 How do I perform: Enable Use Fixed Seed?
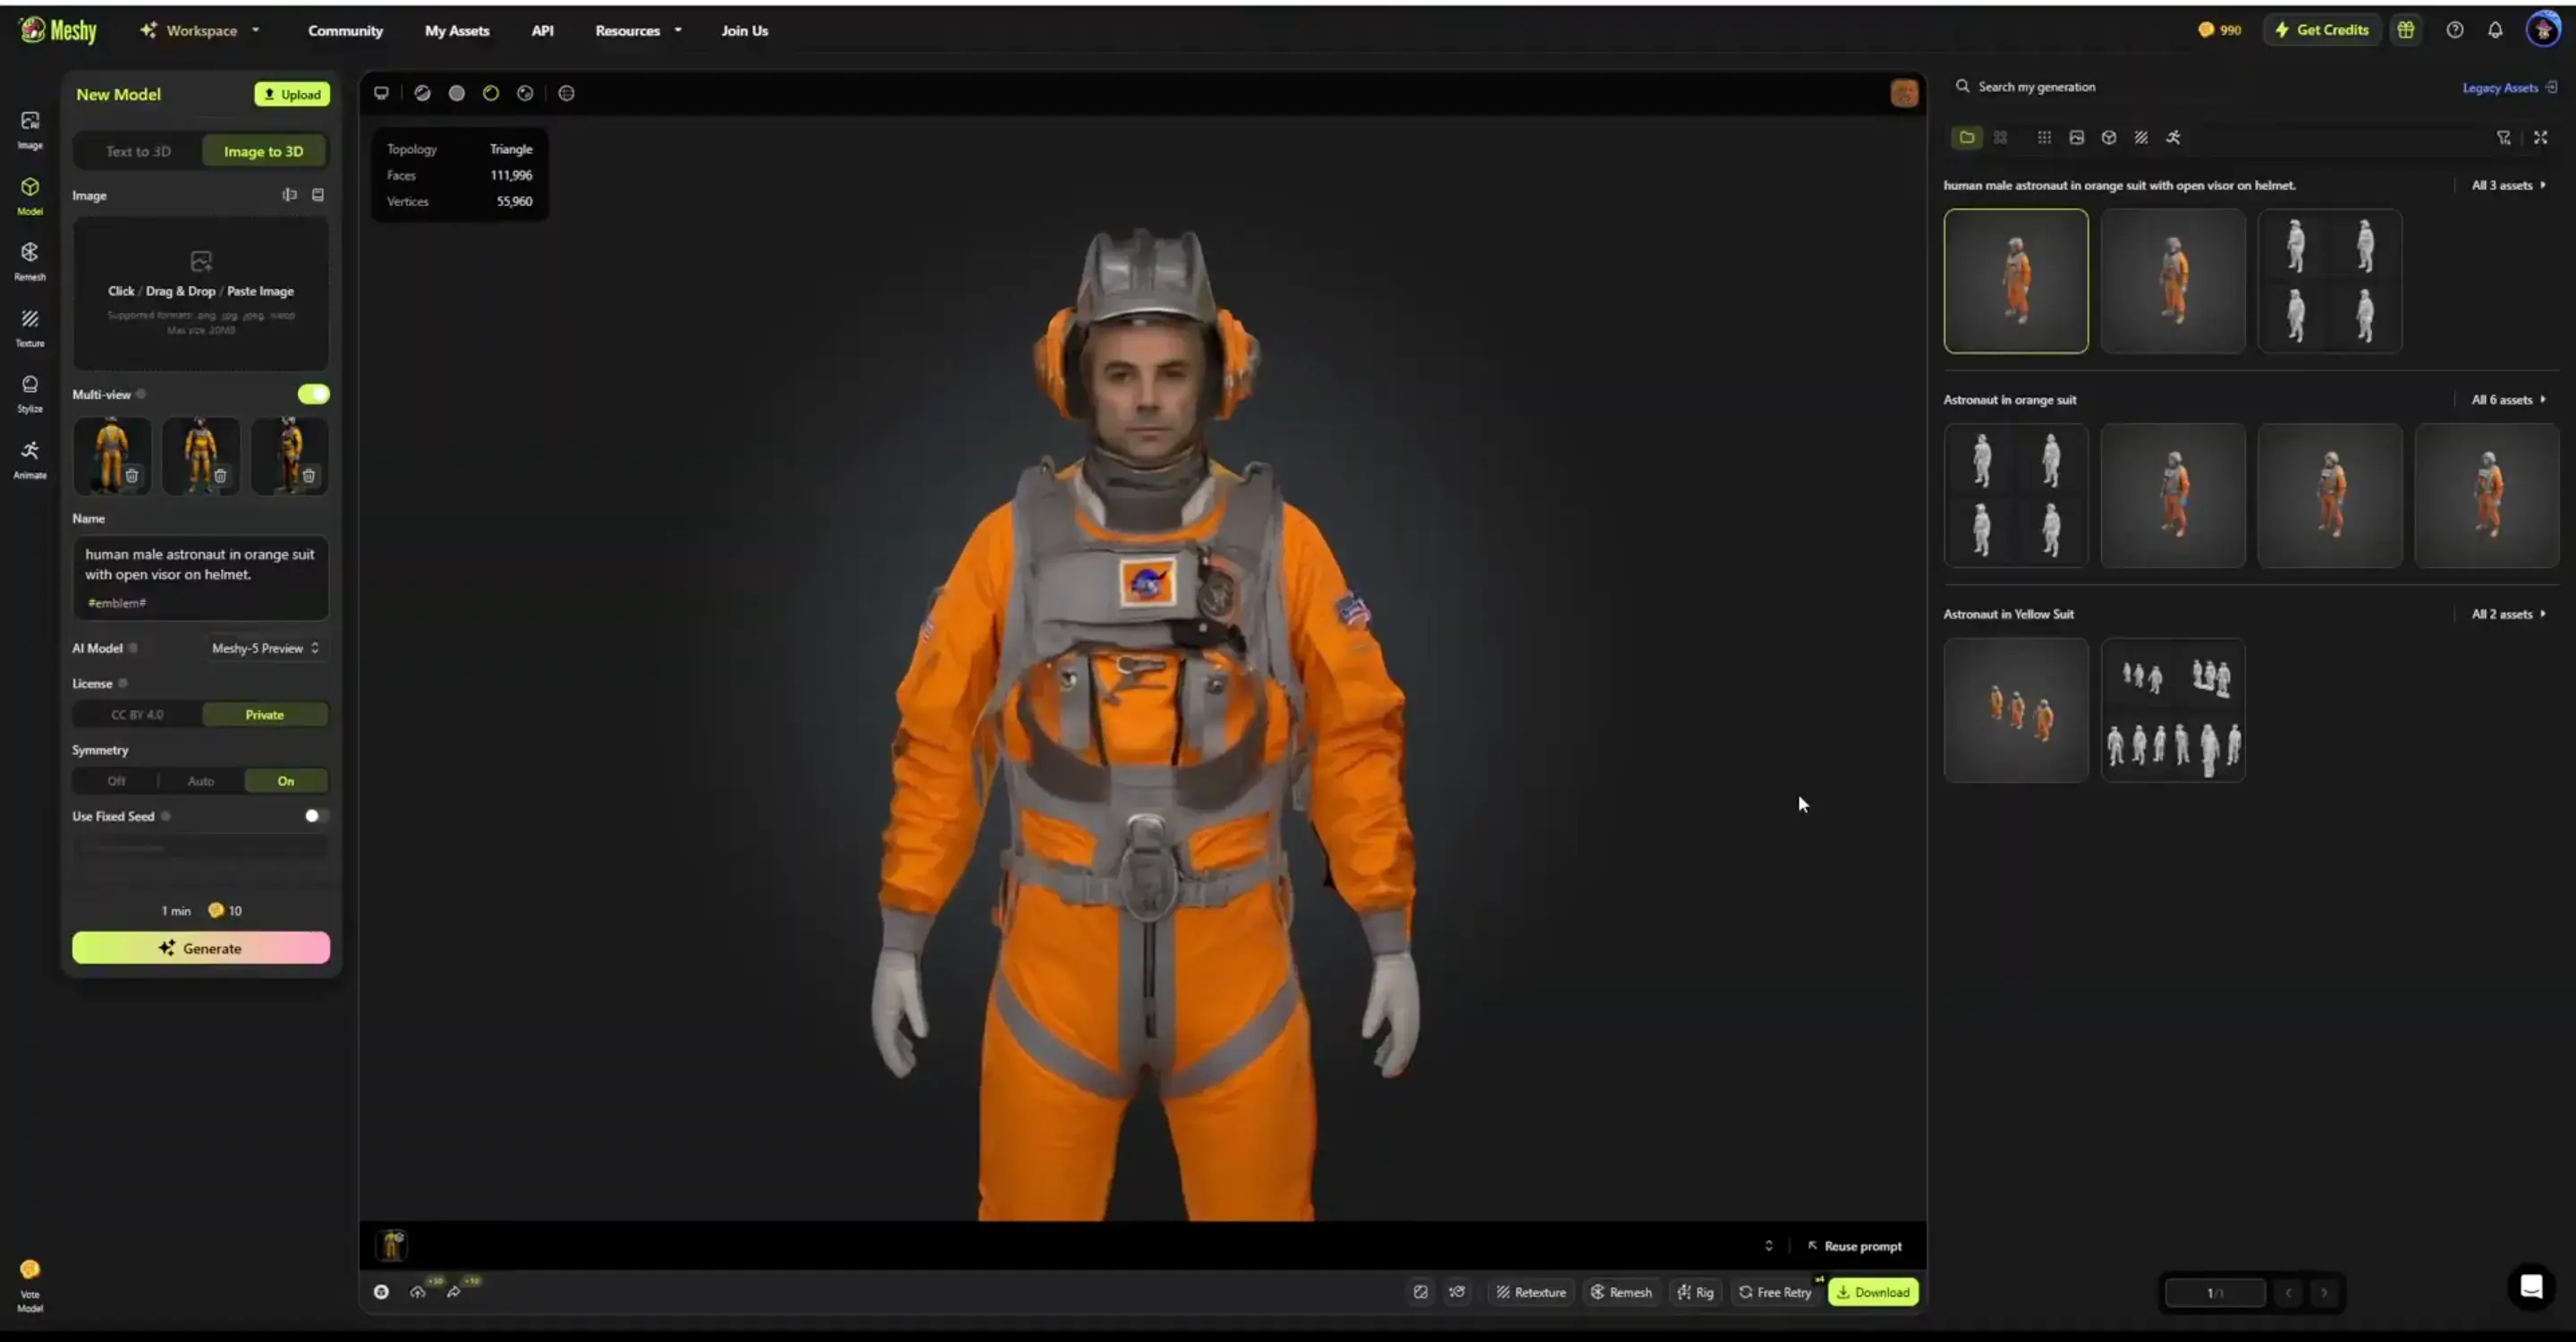pyautogui.click(x=315, y=816)
